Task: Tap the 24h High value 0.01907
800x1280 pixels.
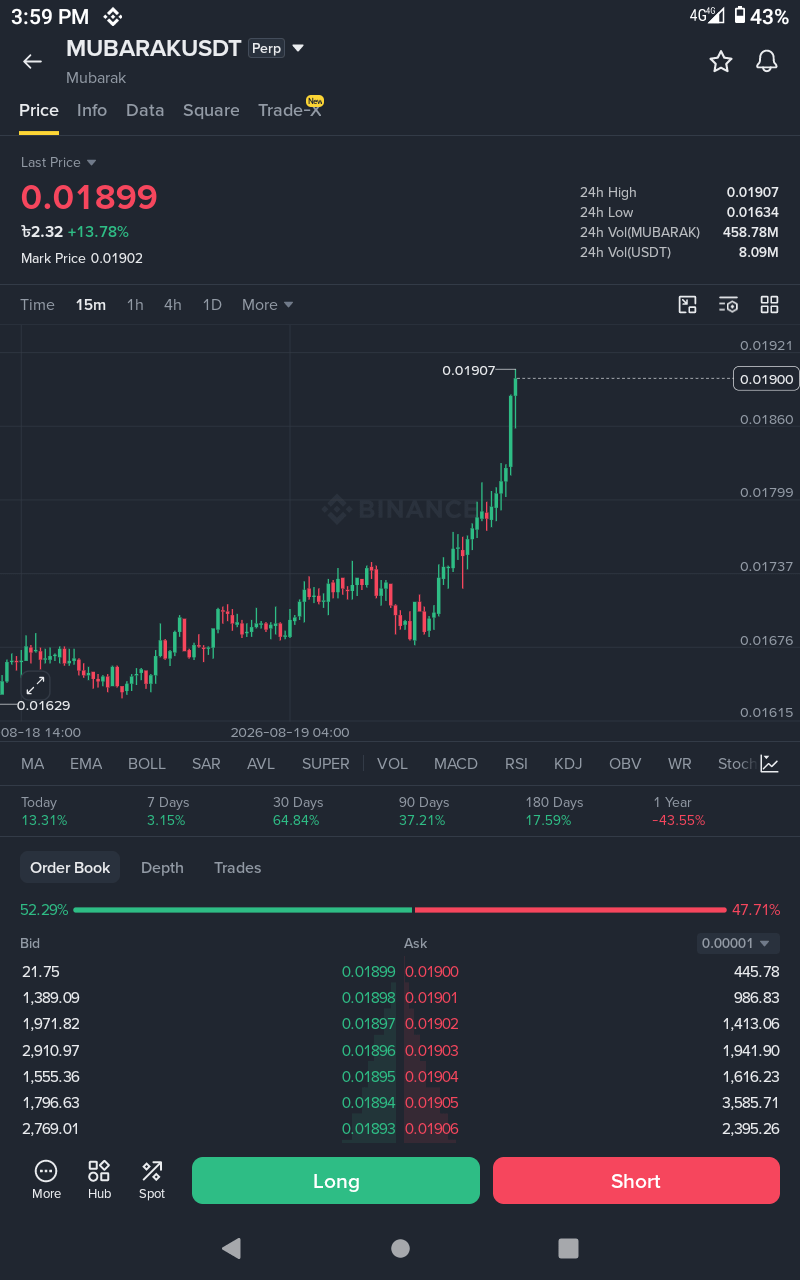Action: point(752,192)
